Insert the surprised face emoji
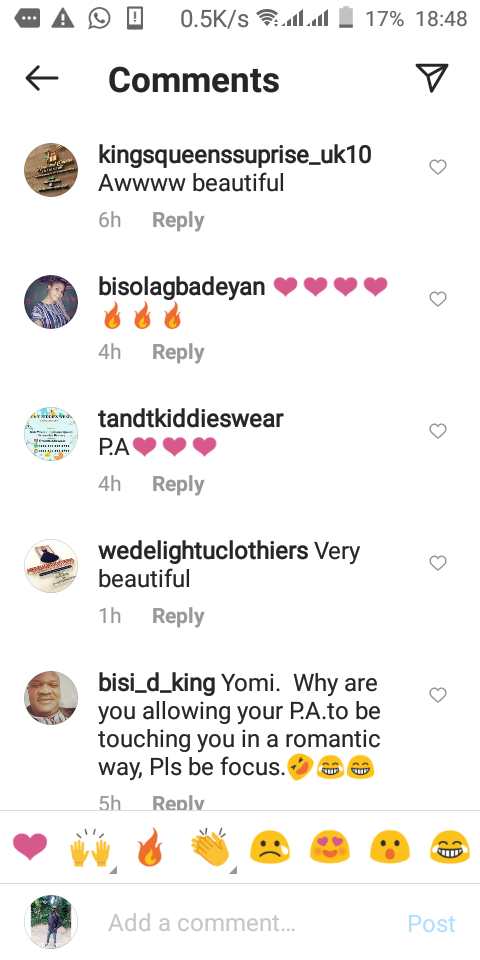 (389, 847)
